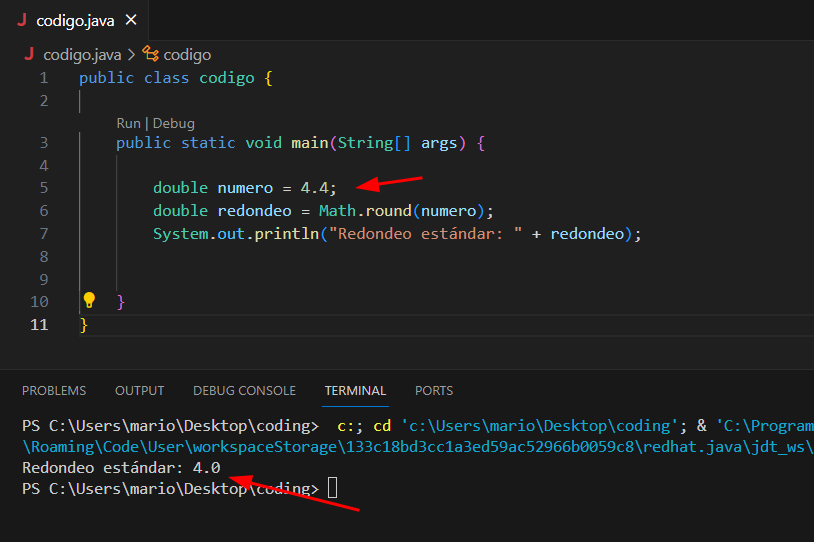Image resolution: width=814 pixels, height=542 pixels.
Task: Click the 'args' parameter on line 3
Action: pos(439,143)
